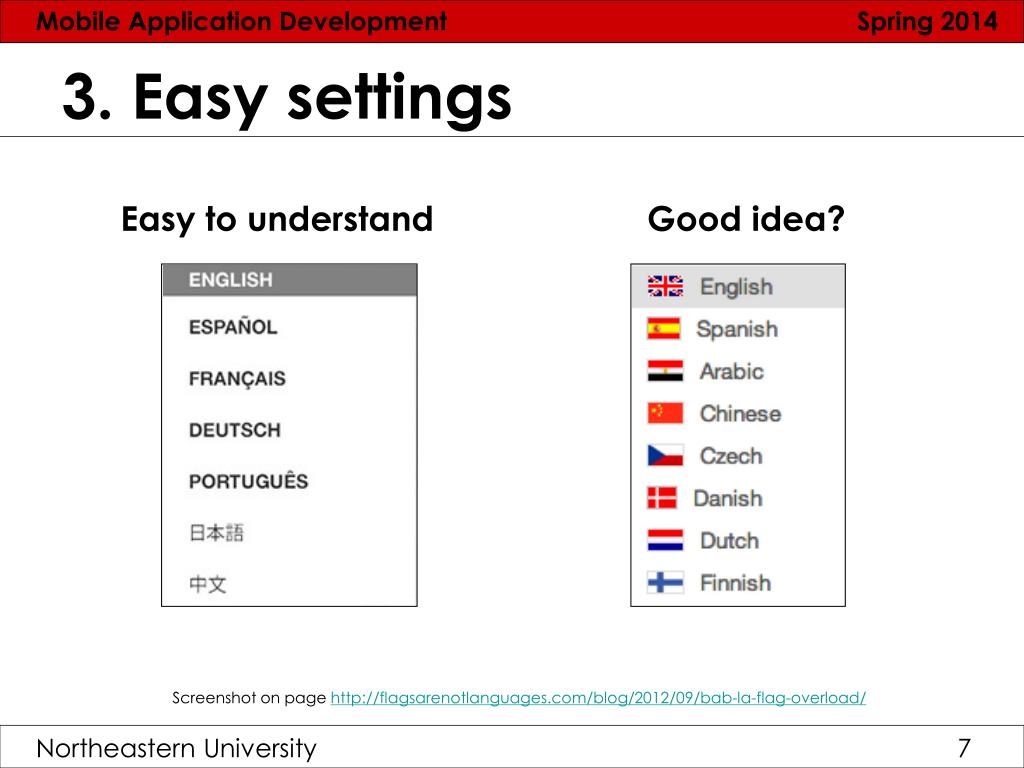Click the 'Screenshot on page' caption text
Screen dimensions: 1024x768
click(249, 697)
